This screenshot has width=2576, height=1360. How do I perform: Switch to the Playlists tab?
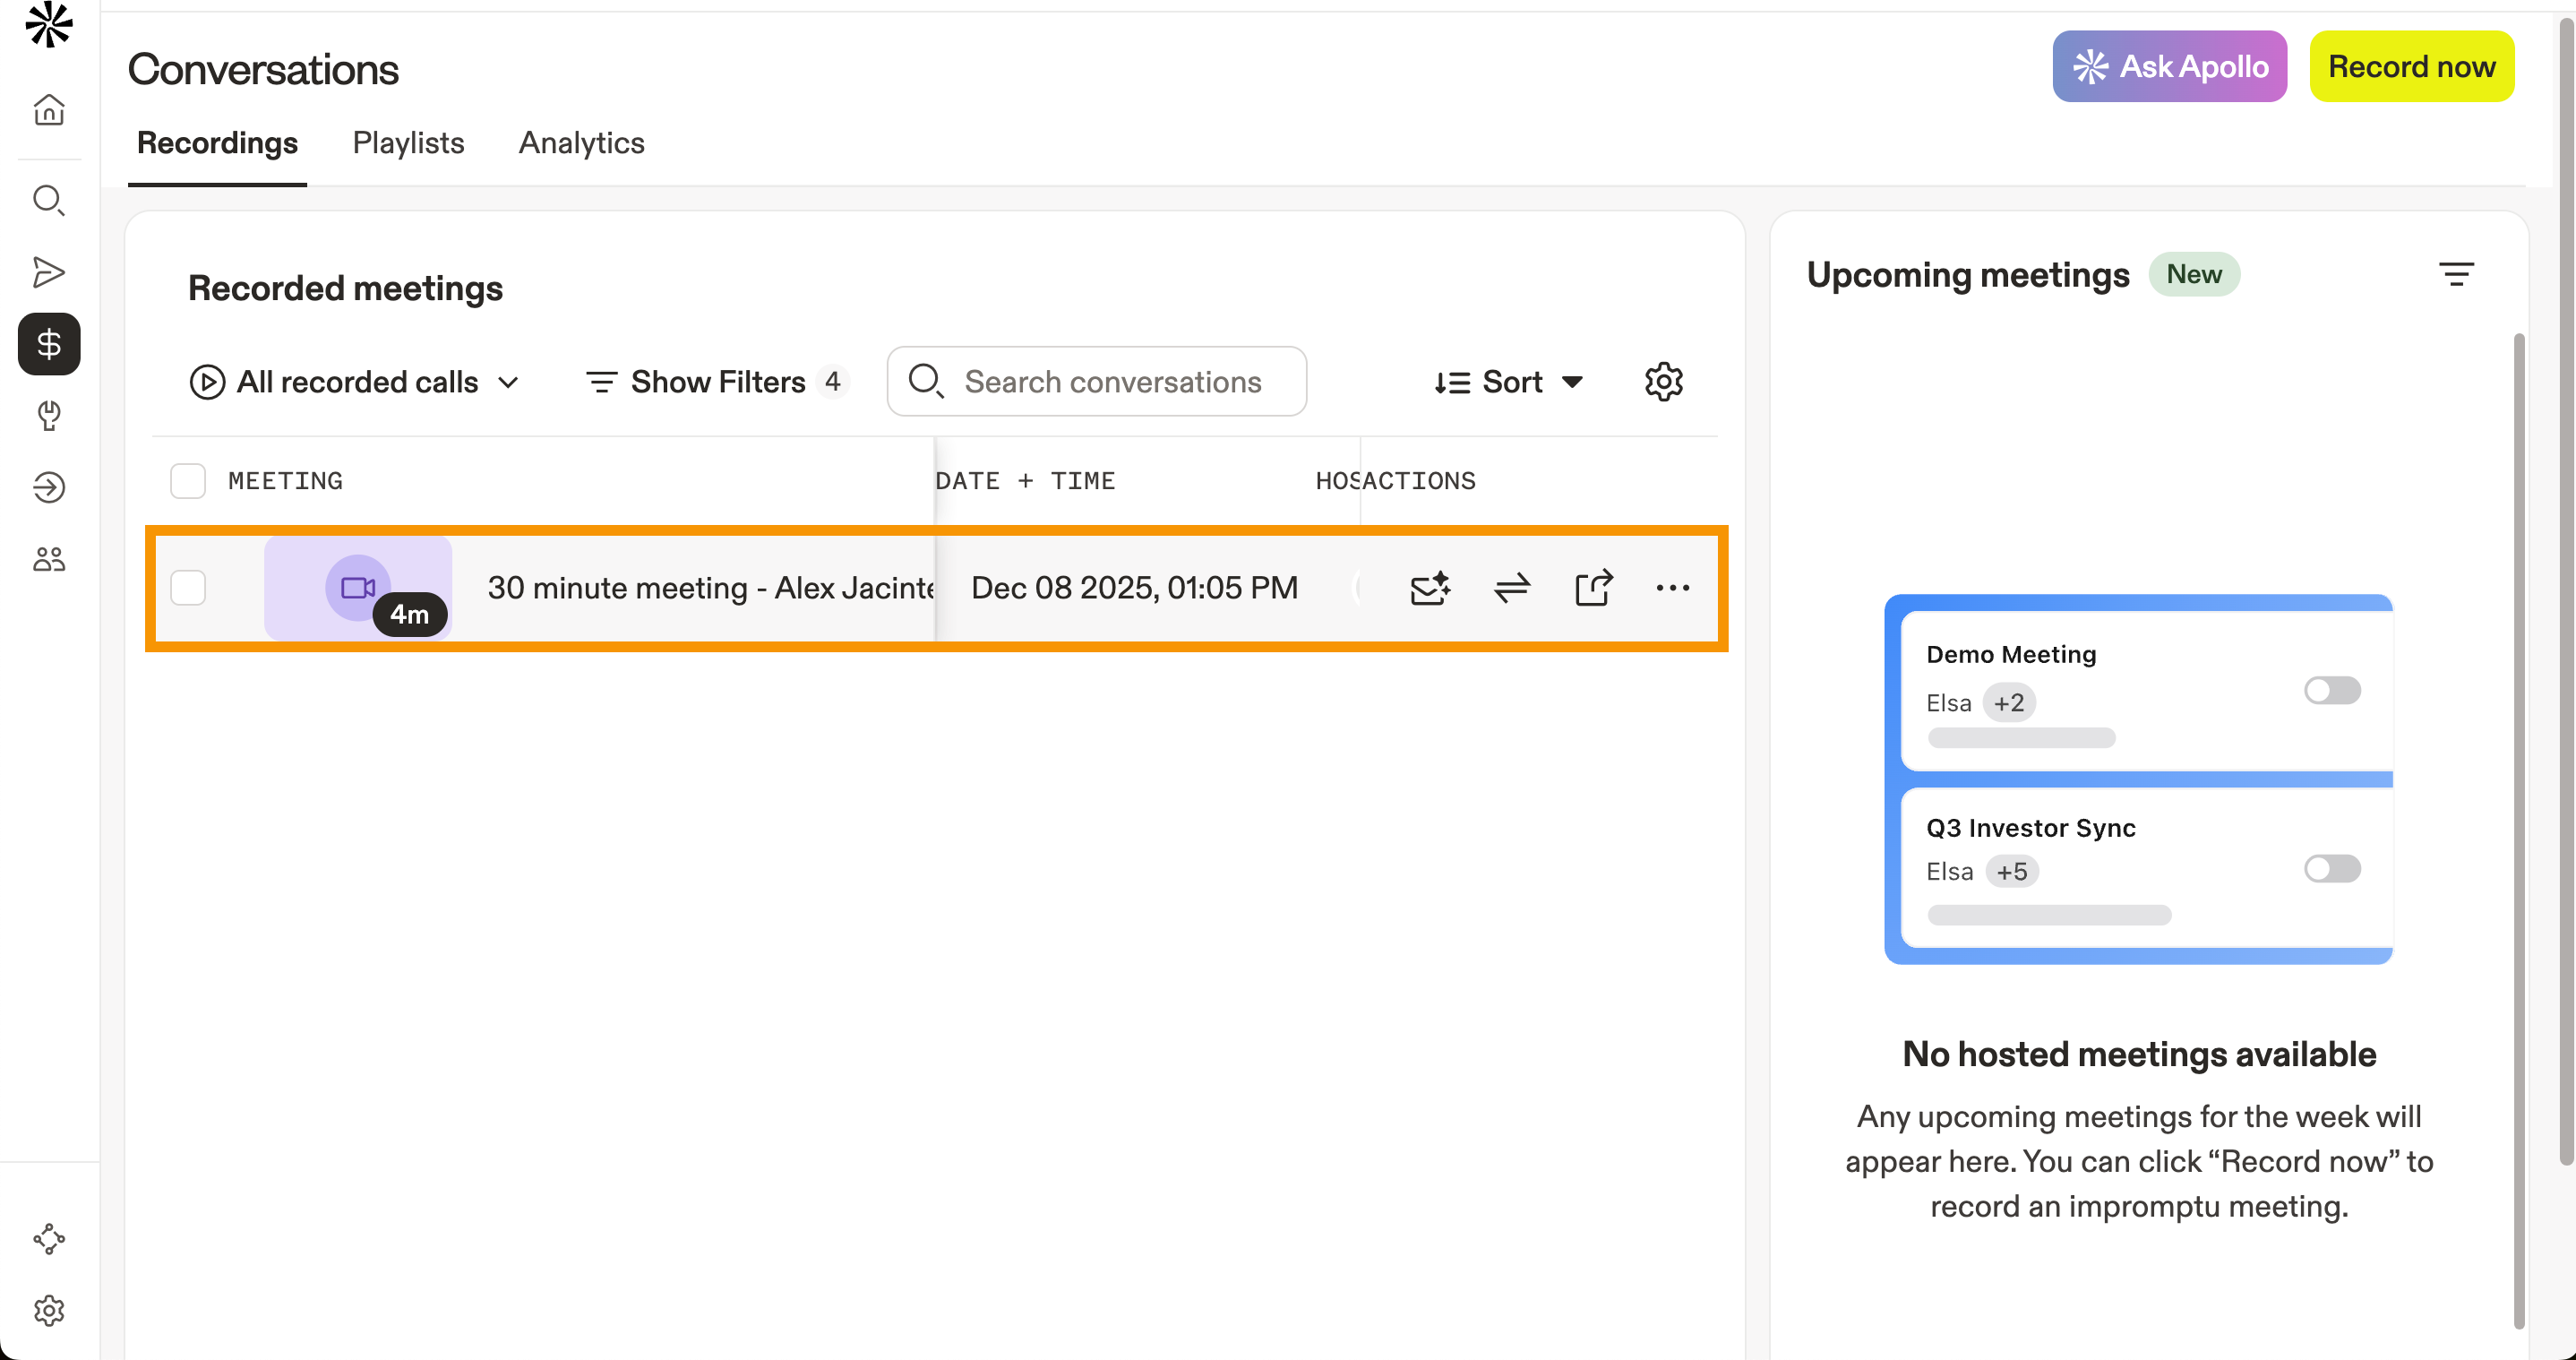point(407,143)
